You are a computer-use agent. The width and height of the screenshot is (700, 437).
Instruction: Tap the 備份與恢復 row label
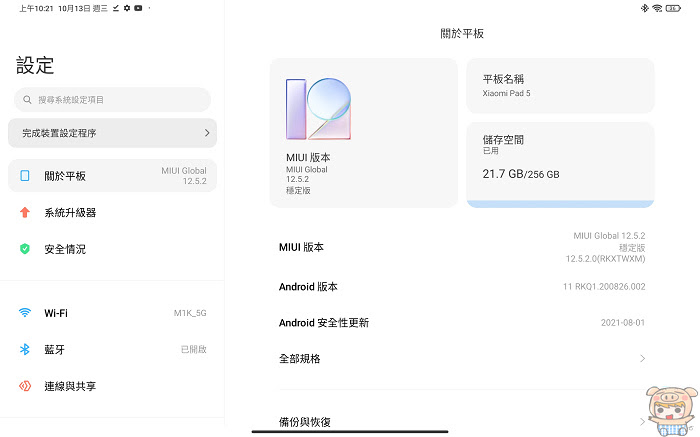[x=304, y=421]
